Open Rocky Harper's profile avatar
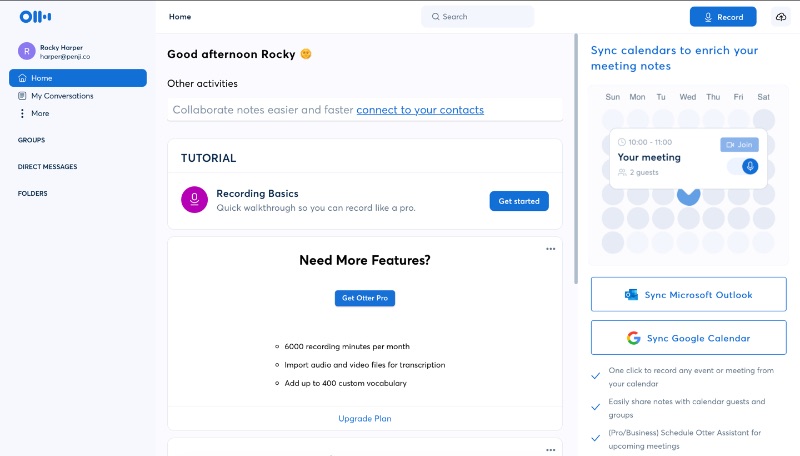This screenshot has height=456, width=800. 27,52
